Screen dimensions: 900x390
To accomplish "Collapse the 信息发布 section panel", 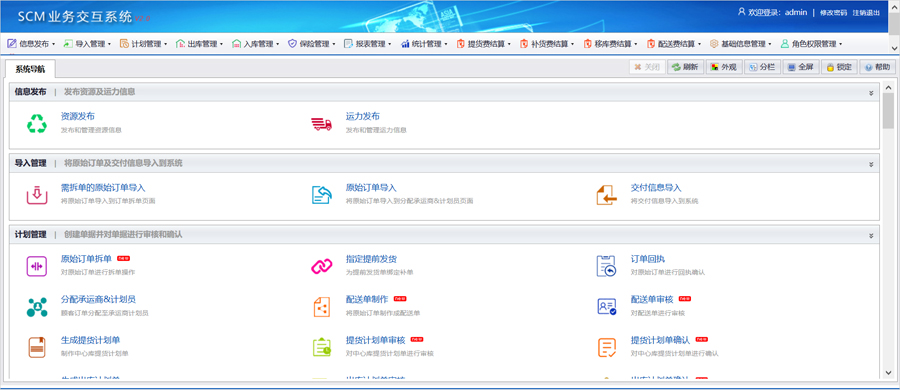I will pos(871,92).
